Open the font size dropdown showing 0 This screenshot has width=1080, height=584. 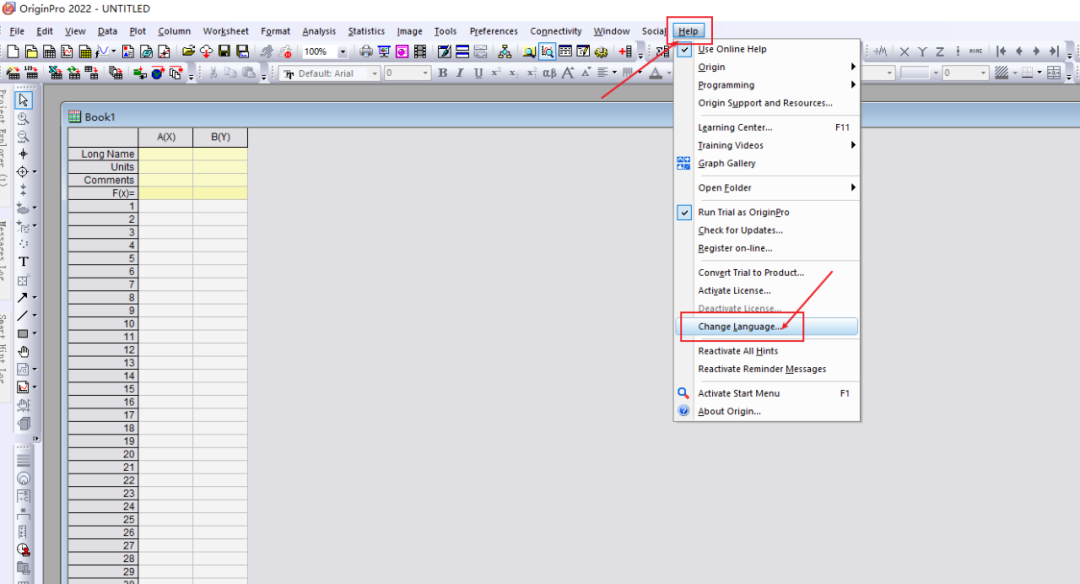click(x=425, y=73)
